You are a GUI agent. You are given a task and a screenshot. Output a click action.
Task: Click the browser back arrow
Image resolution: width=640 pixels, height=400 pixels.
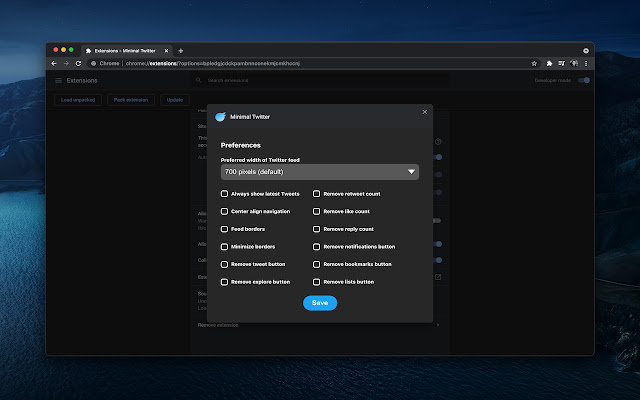[54, 63]
